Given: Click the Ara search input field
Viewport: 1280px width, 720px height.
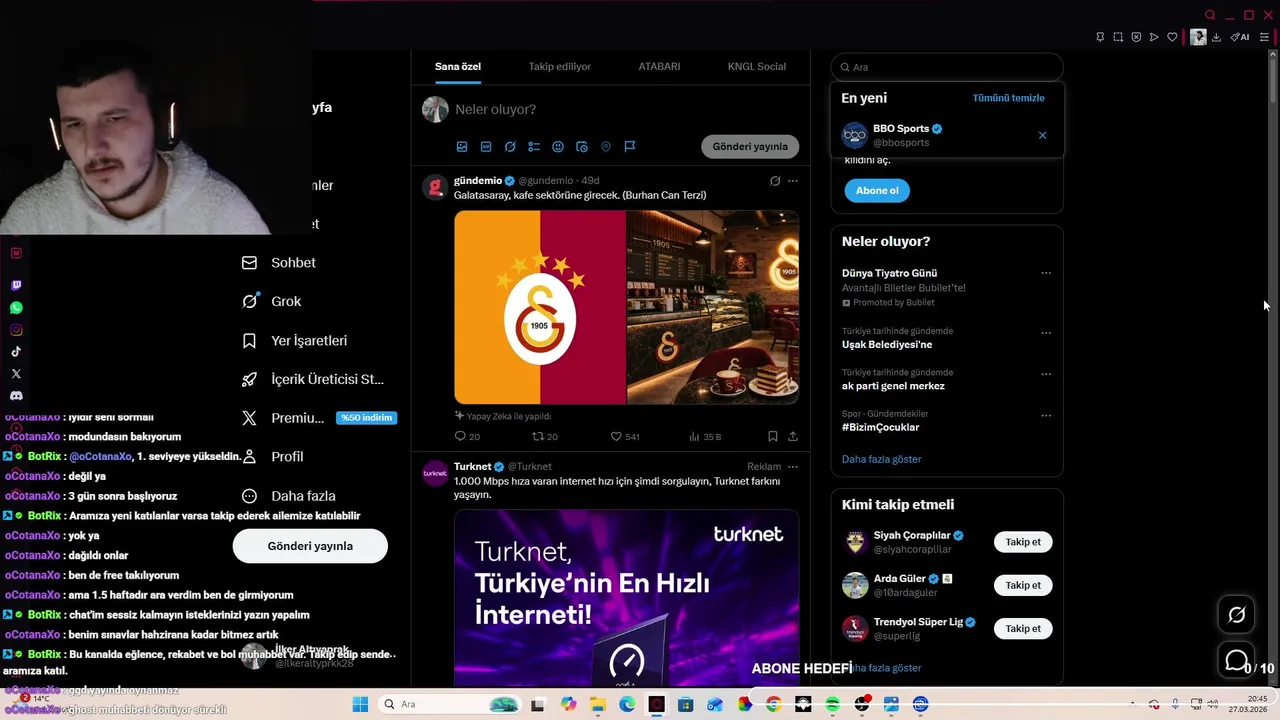Looking at the screenshot, I should pyautogui.click(x=947, y=67).
